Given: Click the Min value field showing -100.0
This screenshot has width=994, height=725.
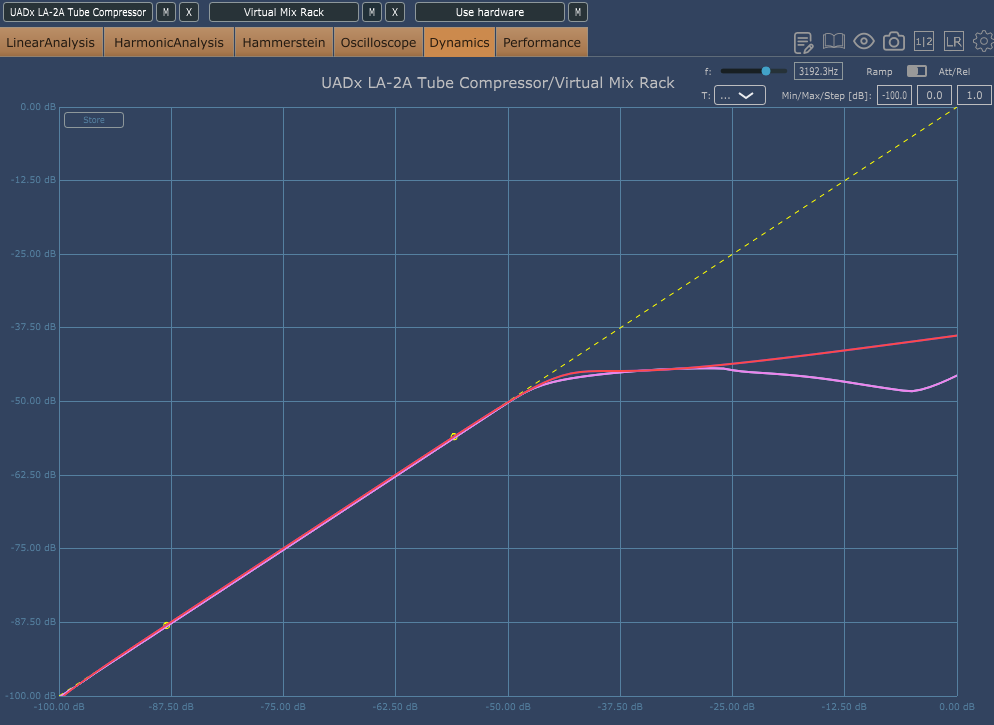Looking at the screenshot, I should [893, 95].
